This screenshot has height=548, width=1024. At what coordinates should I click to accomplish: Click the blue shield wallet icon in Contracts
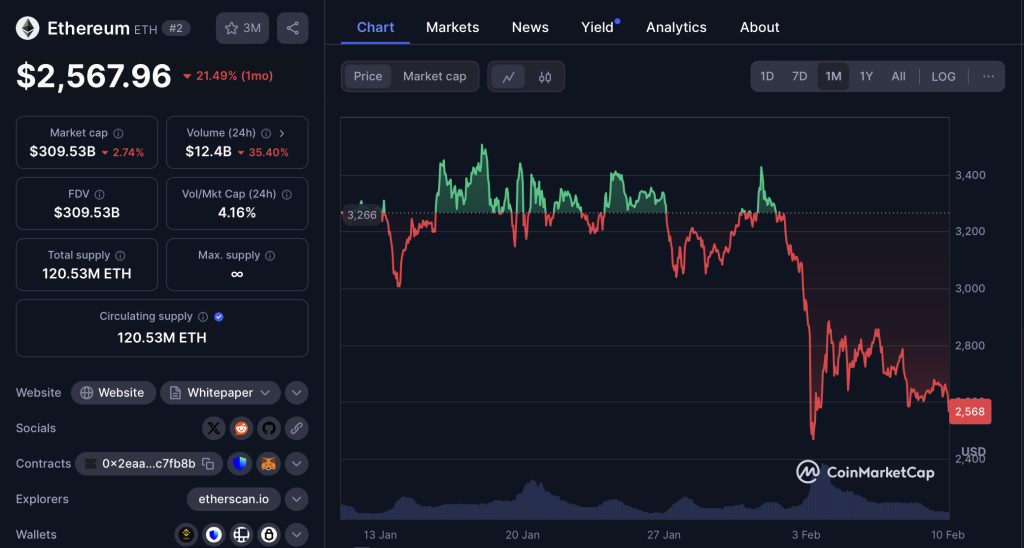(x=240, y=464)
